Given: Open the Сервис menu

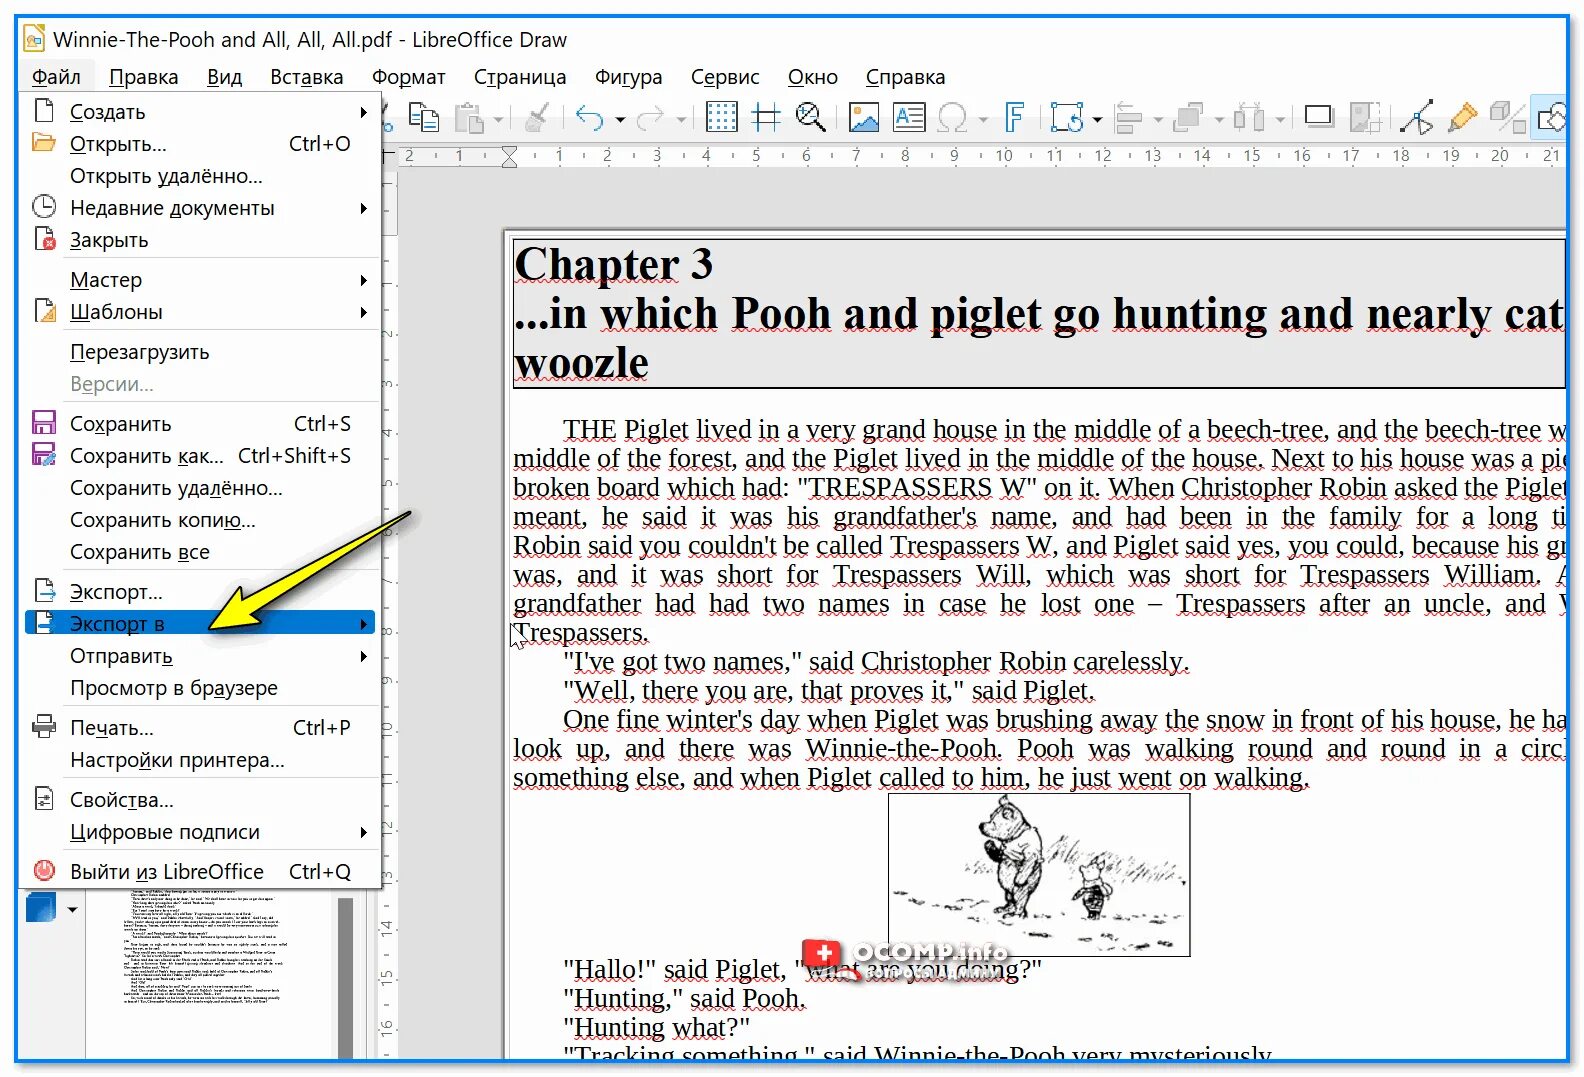Looking at the screenshot, I should [725, 77].
